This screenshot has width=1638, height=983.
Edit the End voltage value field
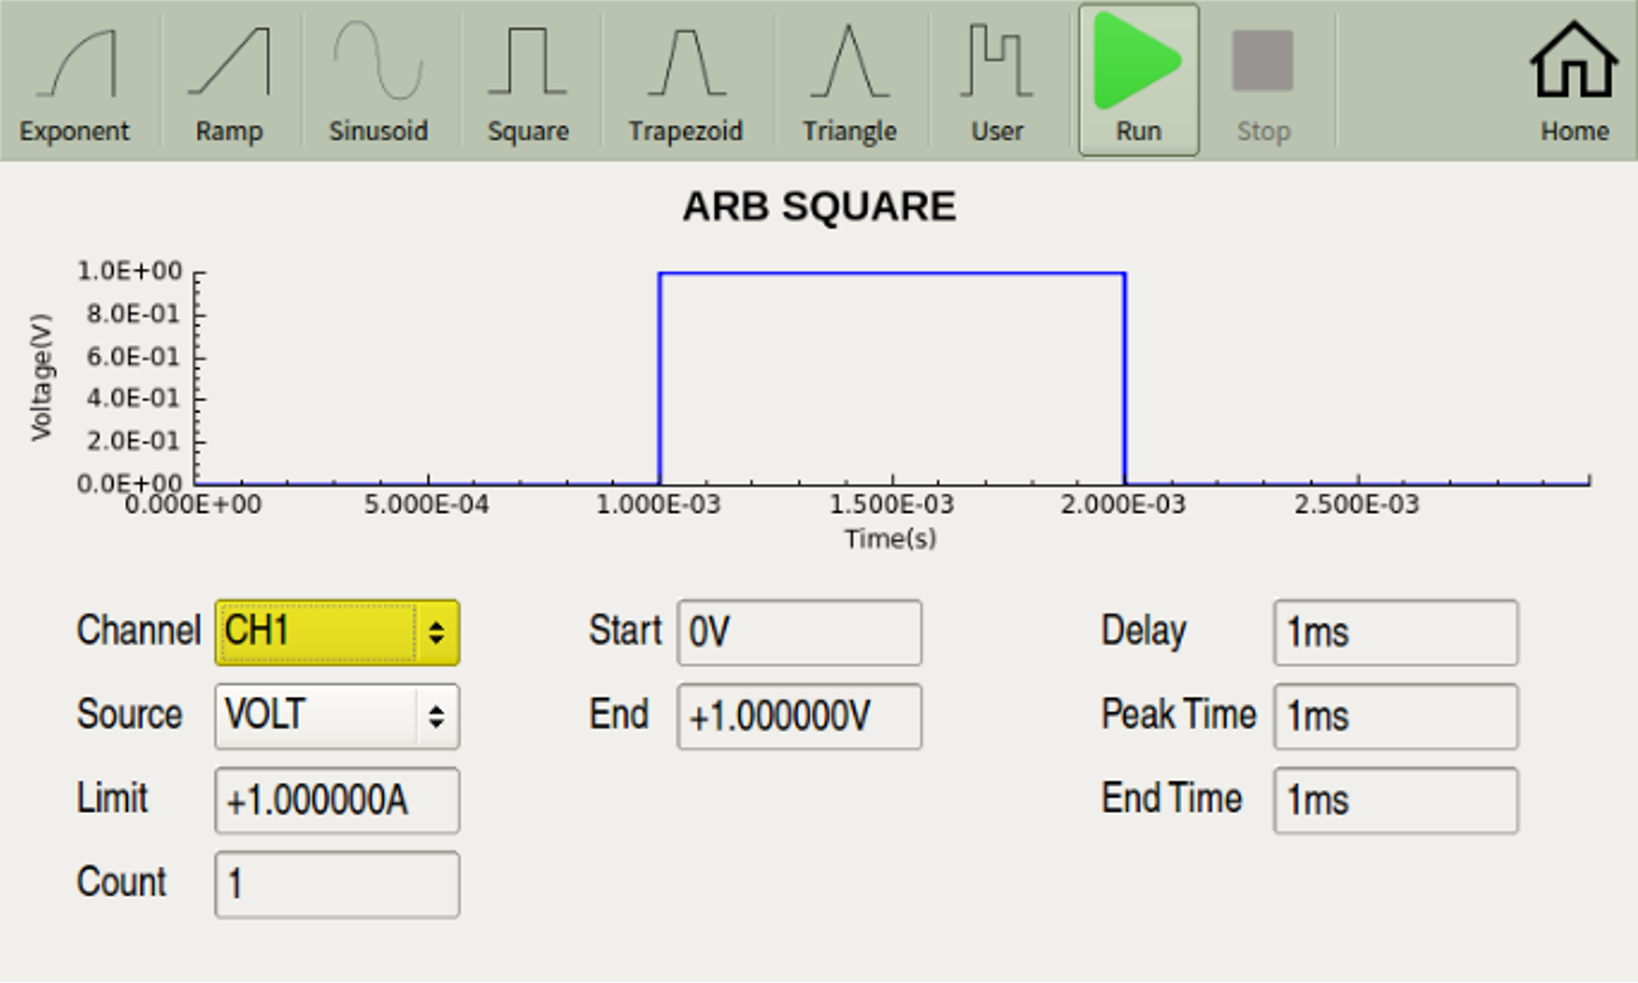799,716
